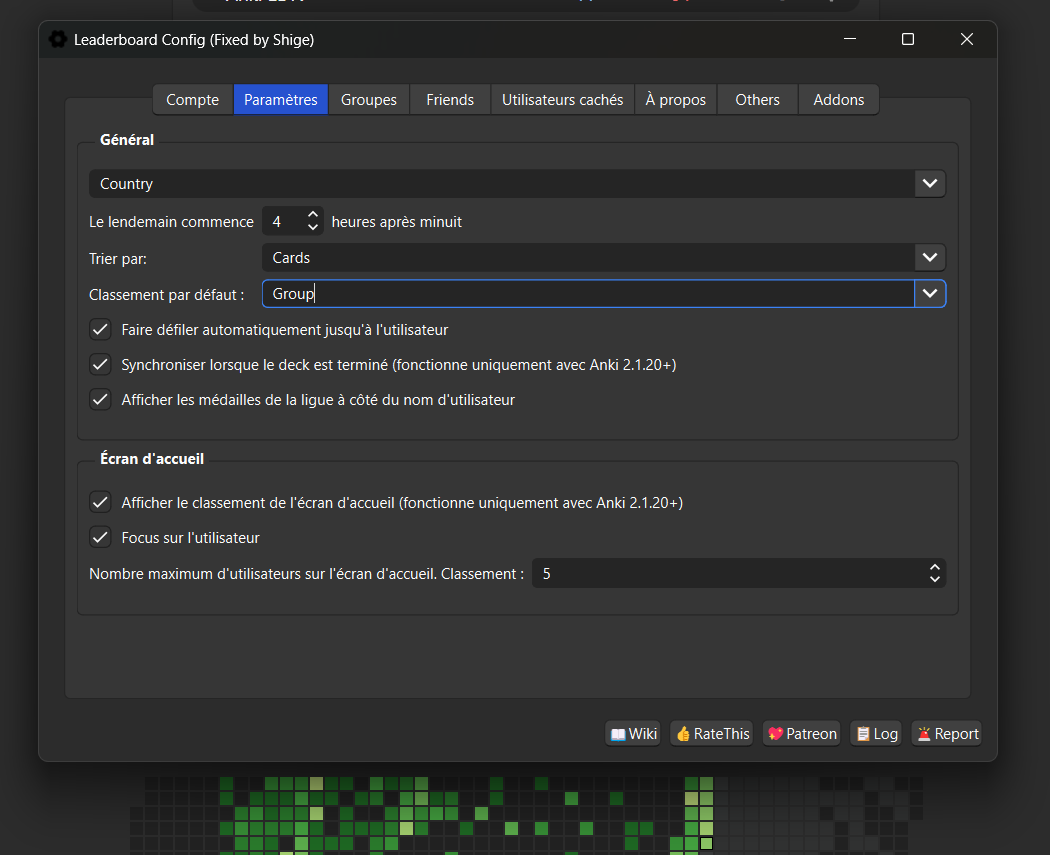1050x855 pixels.
Task: Open the Utilisateurs cachés tab
Action: 562,100
